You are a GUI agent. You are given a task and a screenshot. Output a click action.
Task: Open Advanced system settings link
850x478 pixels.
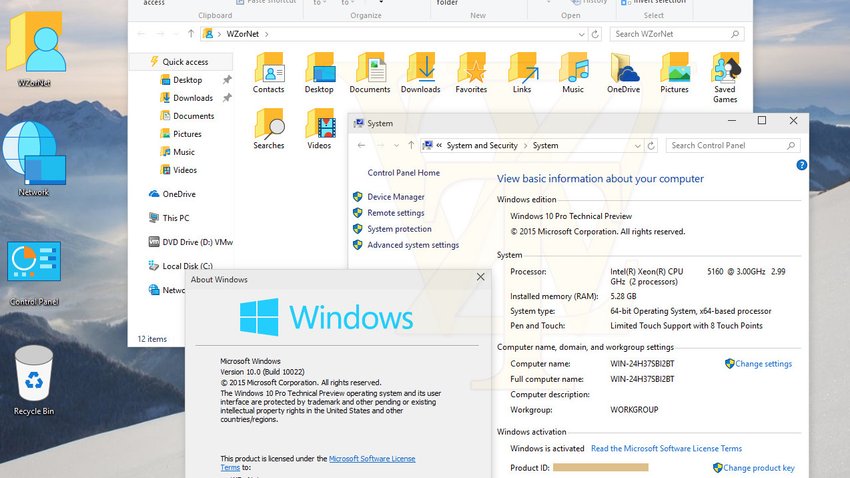pos(413,245)
